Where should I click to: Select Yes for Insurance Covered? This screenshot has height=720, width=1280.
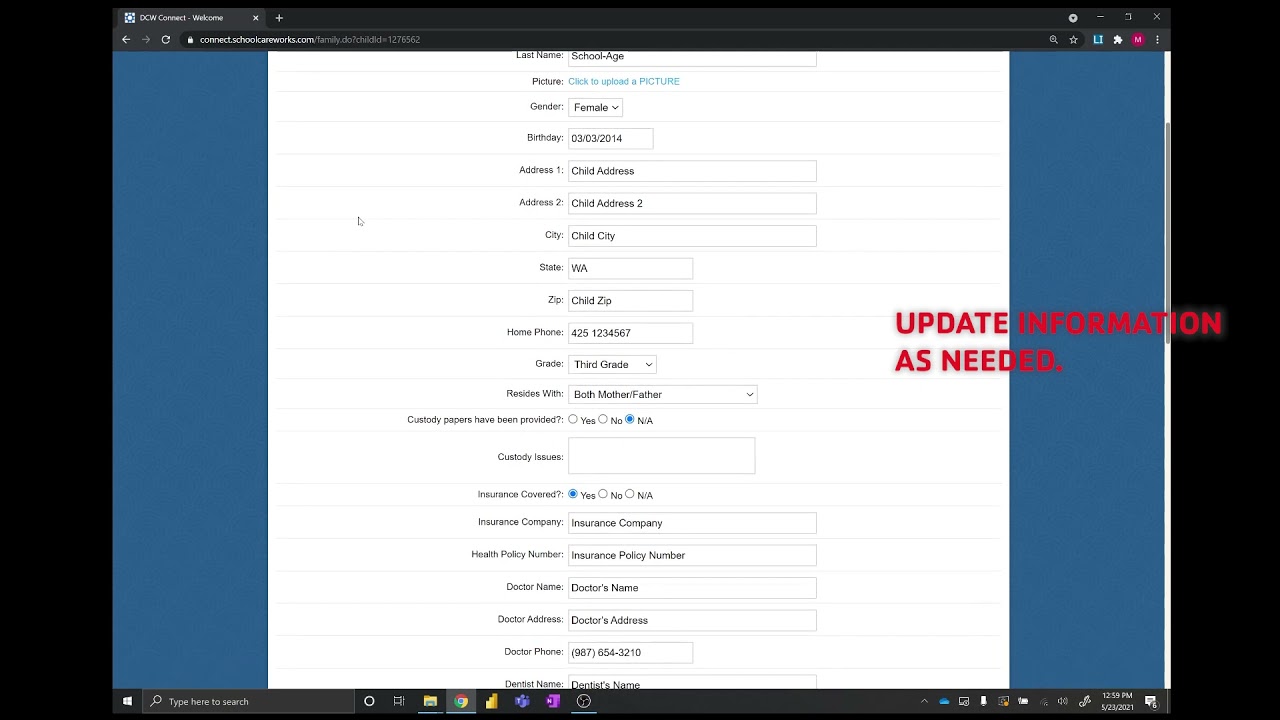point(573,494)
